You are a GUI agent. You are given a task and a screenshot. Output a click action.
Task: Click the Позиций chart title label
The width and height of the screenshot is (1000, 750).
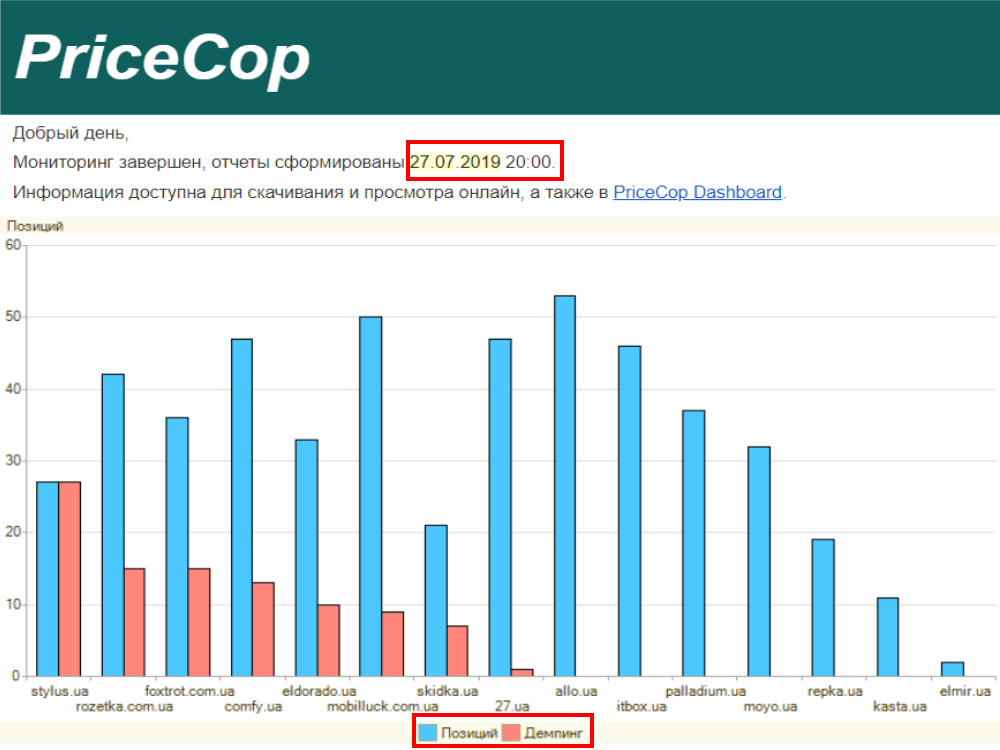tap(35, 226)
